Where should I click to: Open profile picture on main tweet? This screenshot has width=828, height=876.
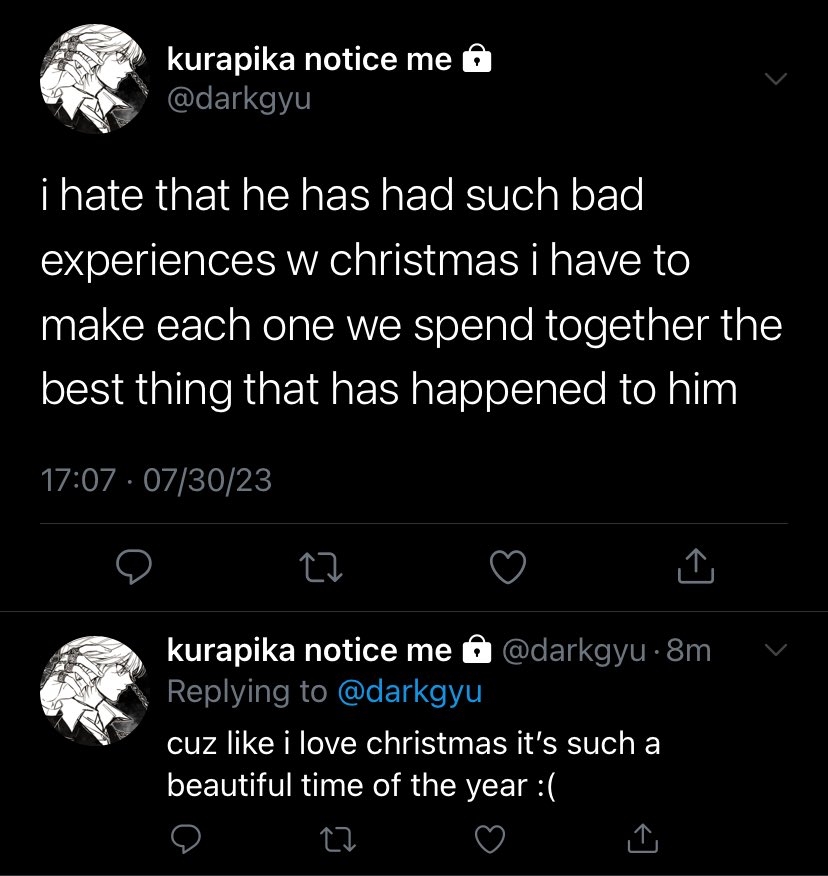point(94,79)
